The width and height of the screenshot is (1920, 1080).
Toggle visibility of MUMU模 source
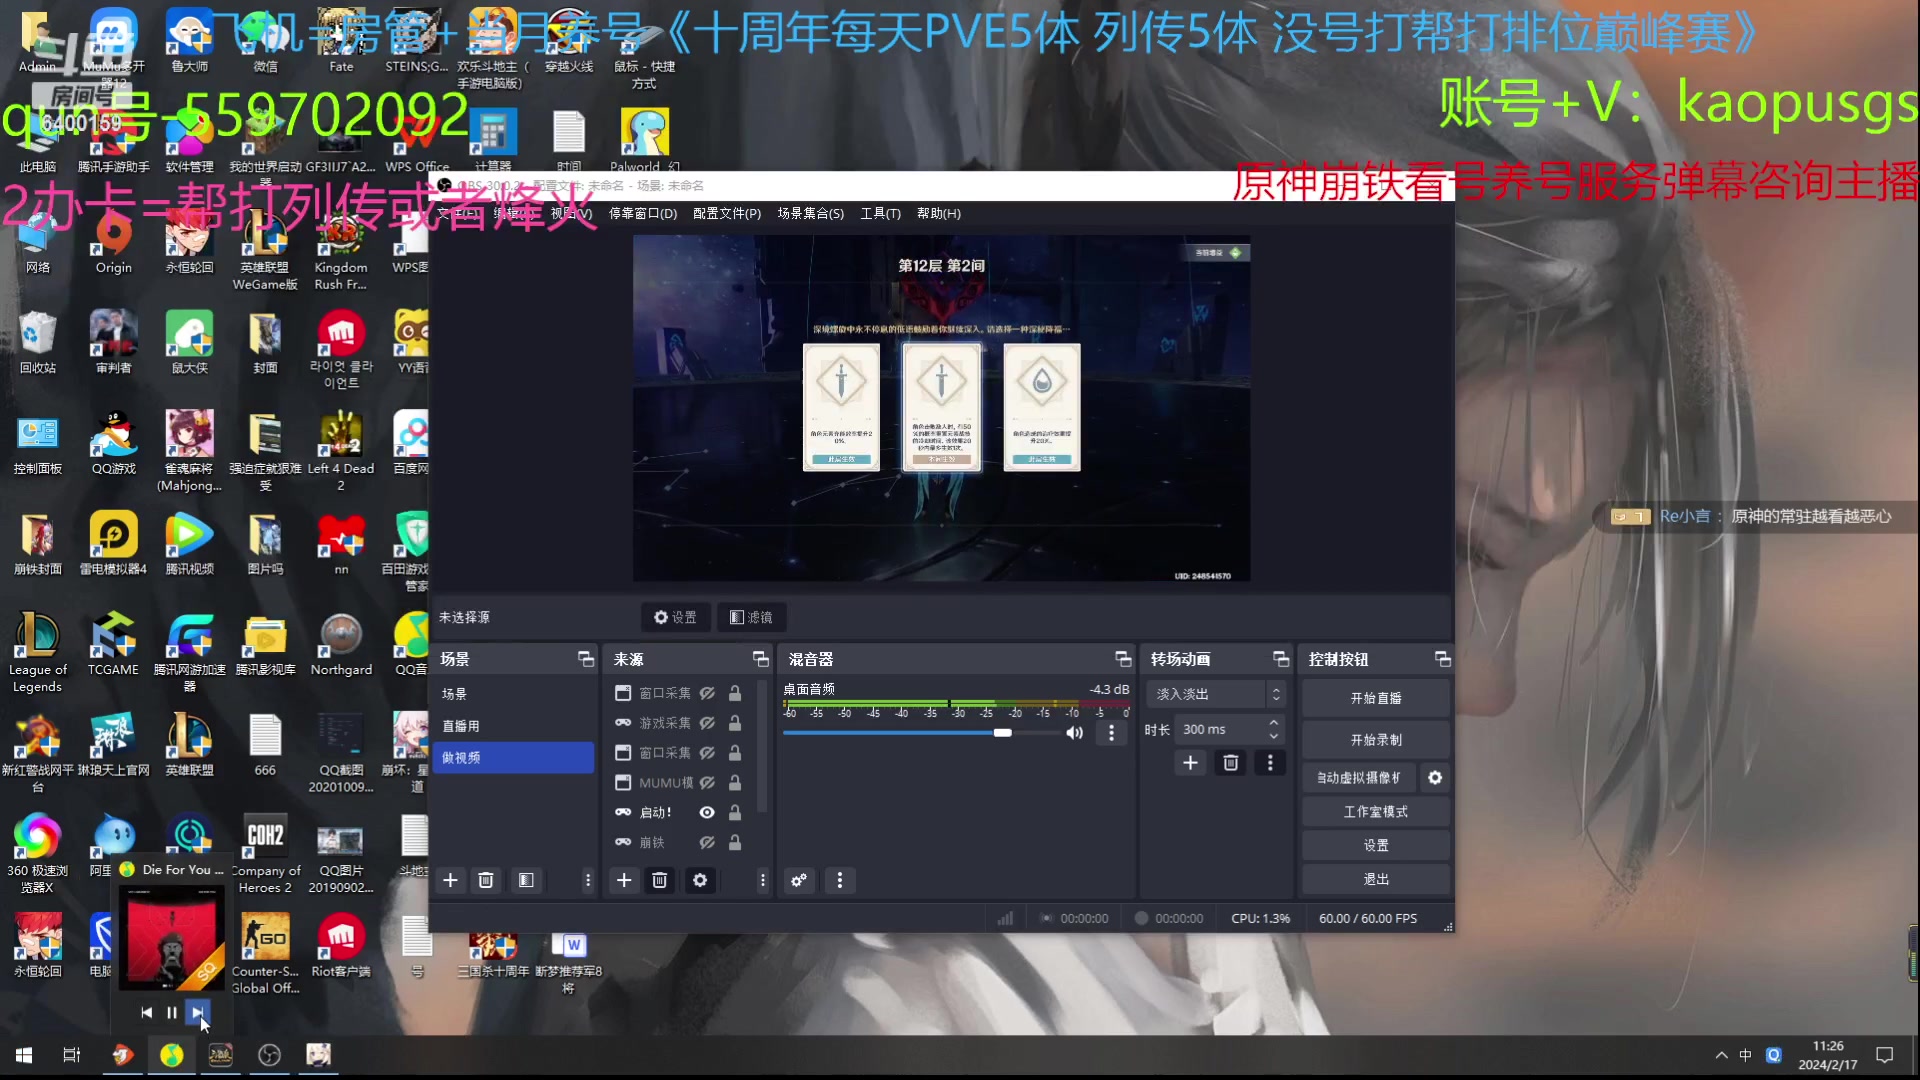707,783
